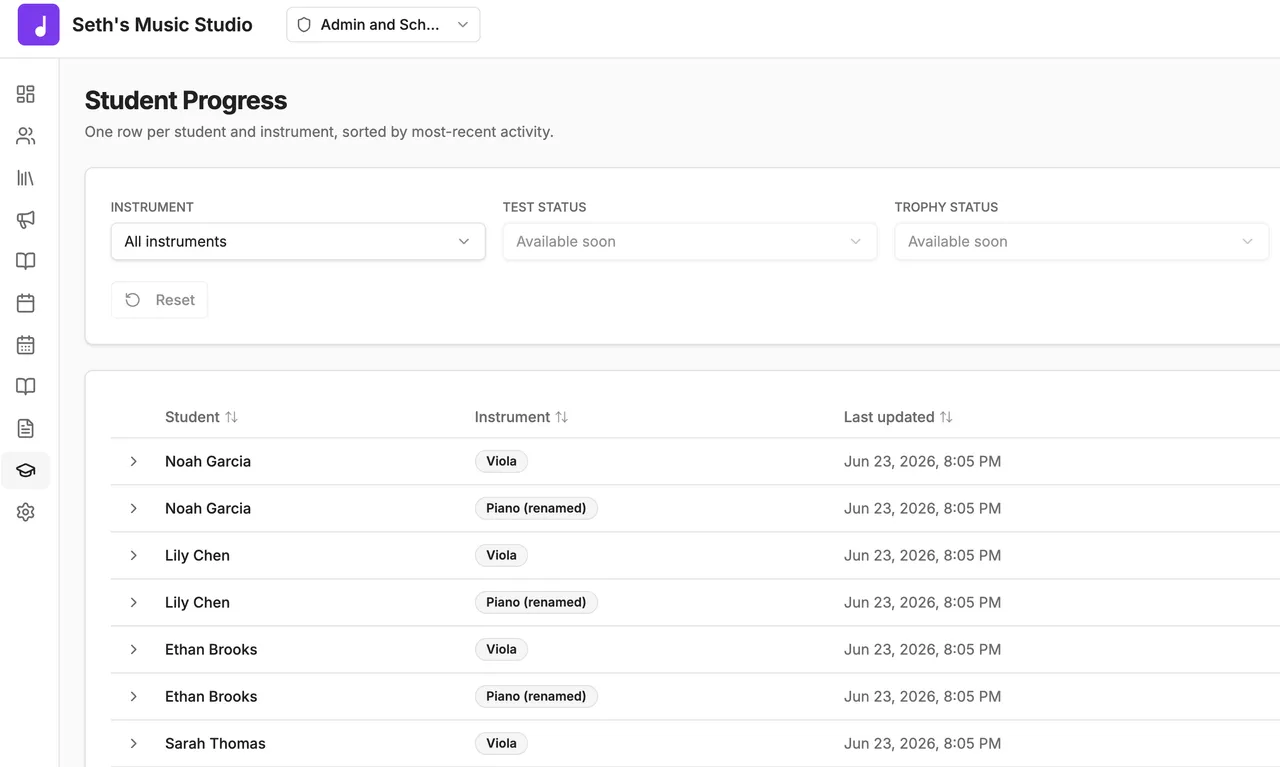Click the Reset filters button
Screen dimensions: 1280x767
(x=159, y=300)
